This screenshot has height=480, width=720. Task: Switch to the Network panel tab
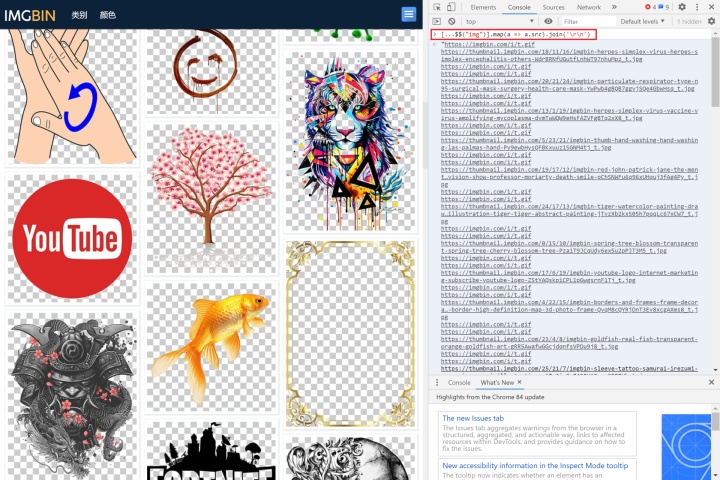coord(589,7)
